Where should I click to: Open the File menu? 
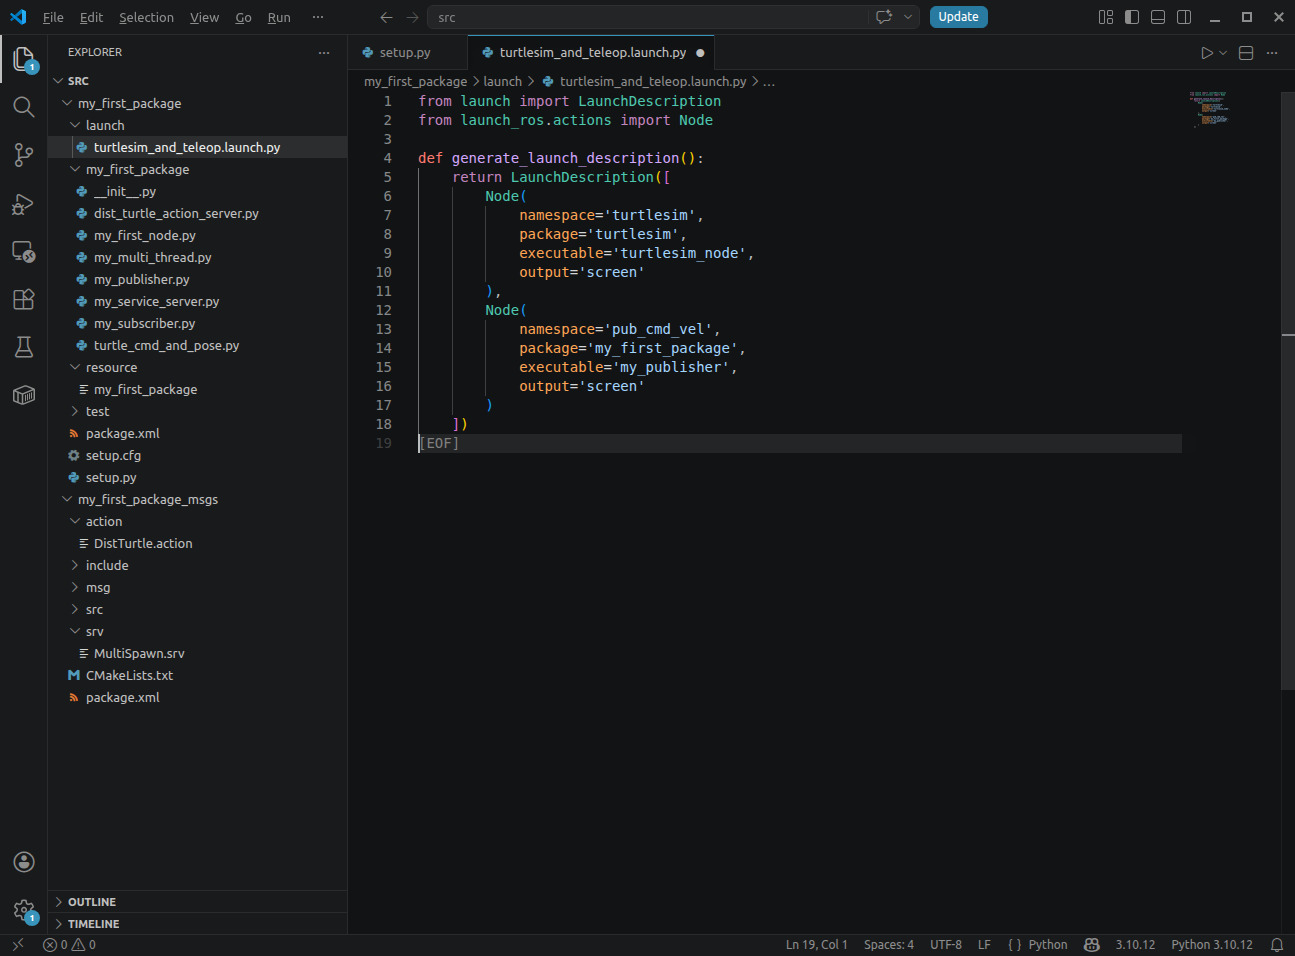point(53,17)
